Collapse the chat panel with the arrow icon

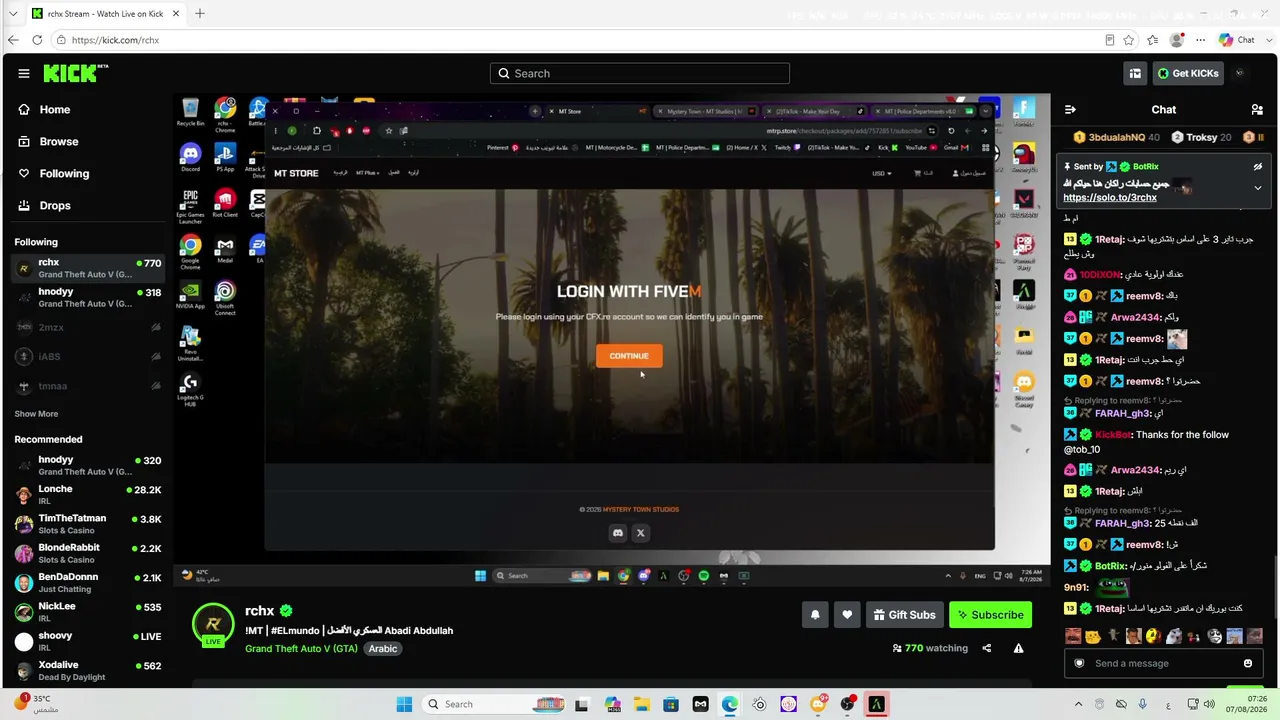pyautogui.click(x=1070, y=109)
